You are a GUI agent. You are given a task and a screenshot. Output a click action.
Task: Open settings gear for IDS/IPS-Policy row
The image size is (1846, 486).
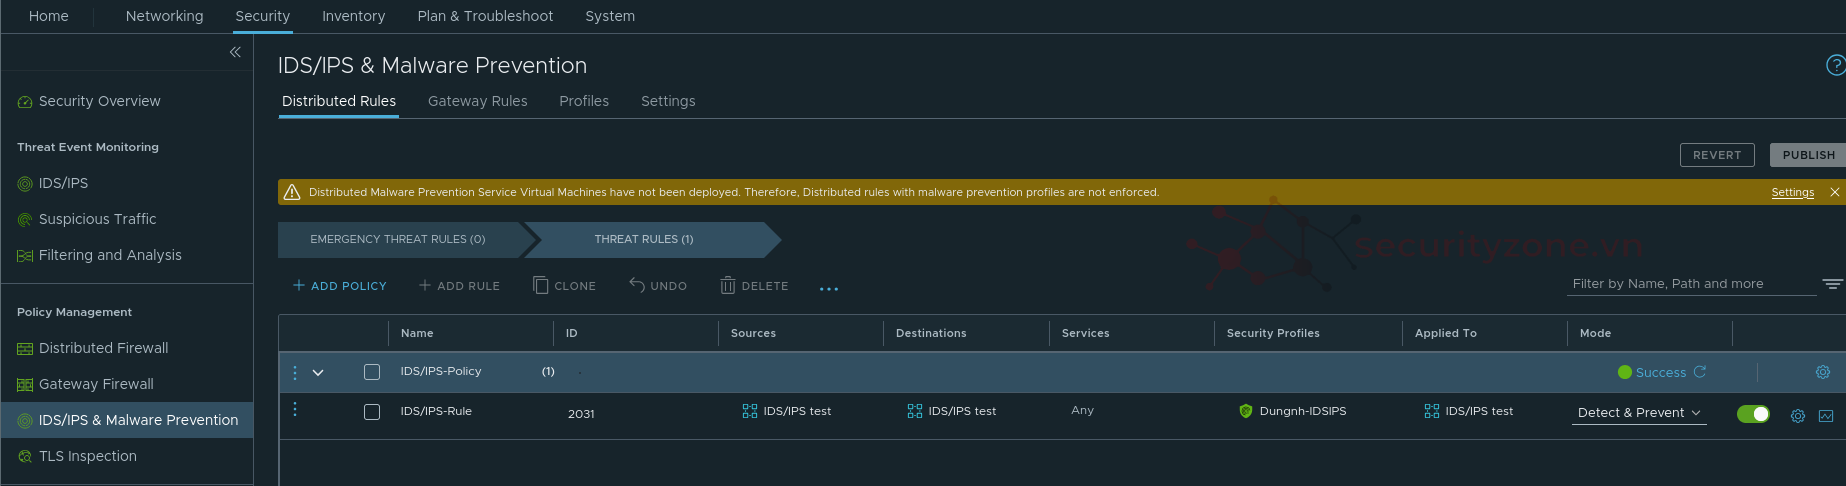[x=1823, y=372]
